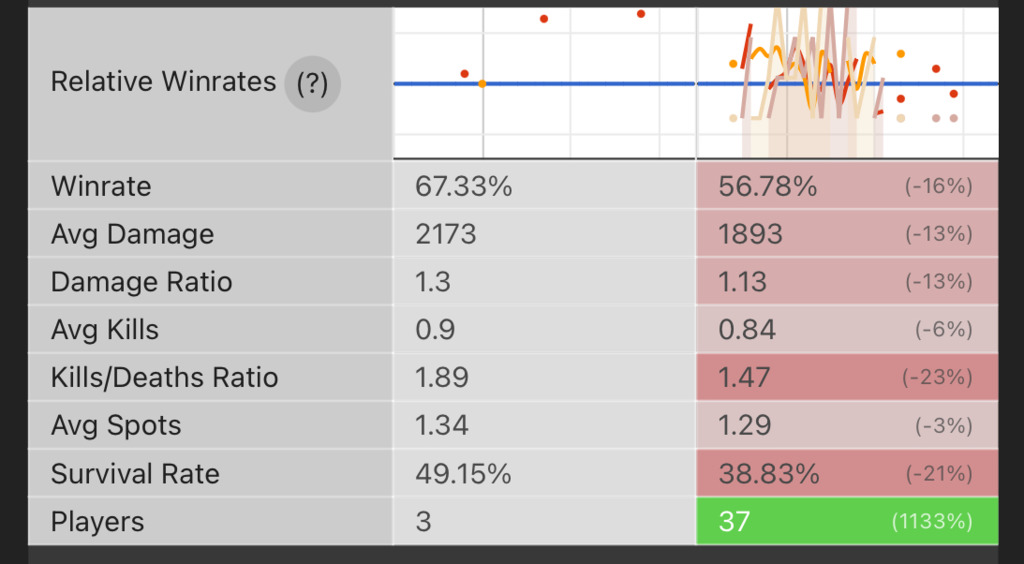The width and height of the screenshot is (1024, 564).
Task: Click the 1893 average damage value
Action: tap(750, 234)
